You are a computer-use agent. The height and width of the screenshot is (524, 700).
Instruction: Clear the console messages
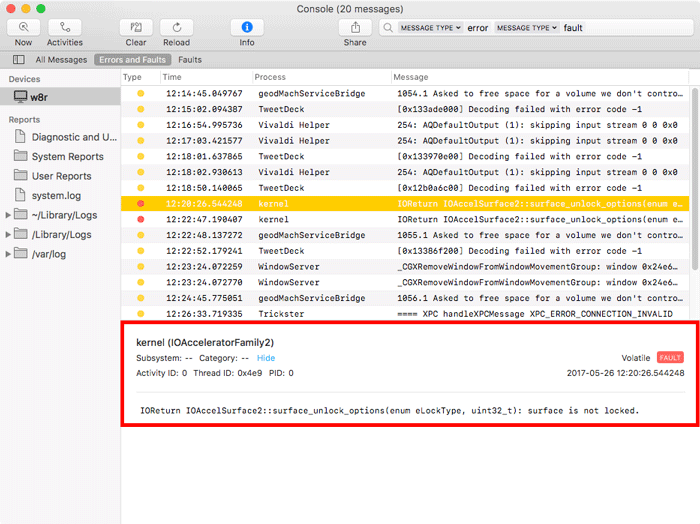tap(136, 28)
